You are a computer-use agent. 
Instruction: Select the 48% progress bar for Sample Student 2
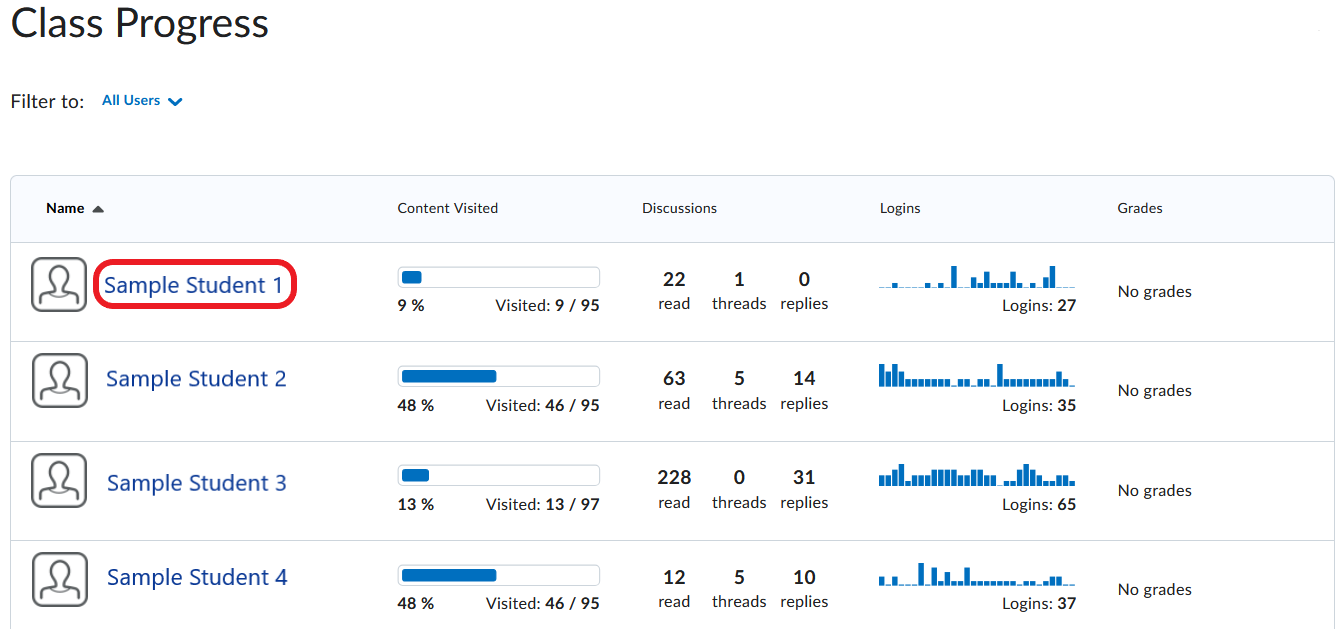[x=498, y=376]
